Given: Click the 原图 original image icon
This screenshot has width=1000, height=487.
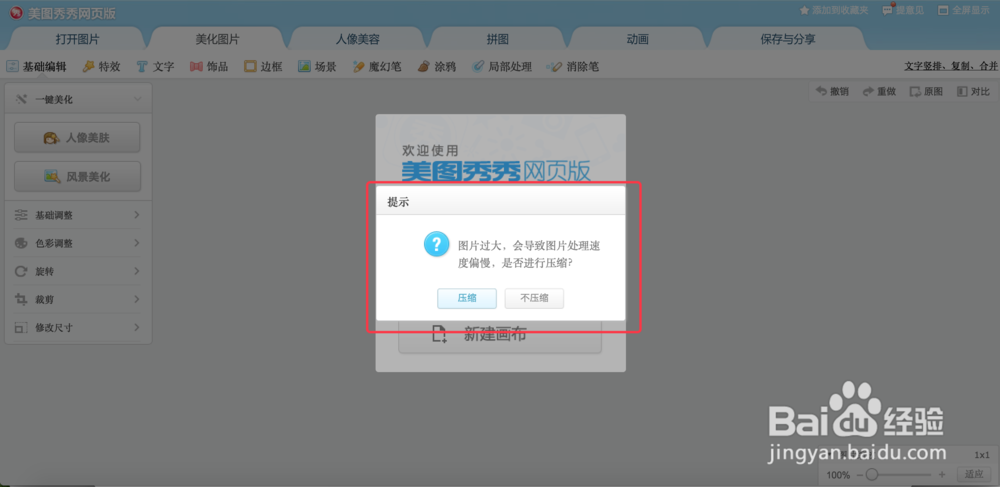Looking at the screenshot, I should point(915,92).
